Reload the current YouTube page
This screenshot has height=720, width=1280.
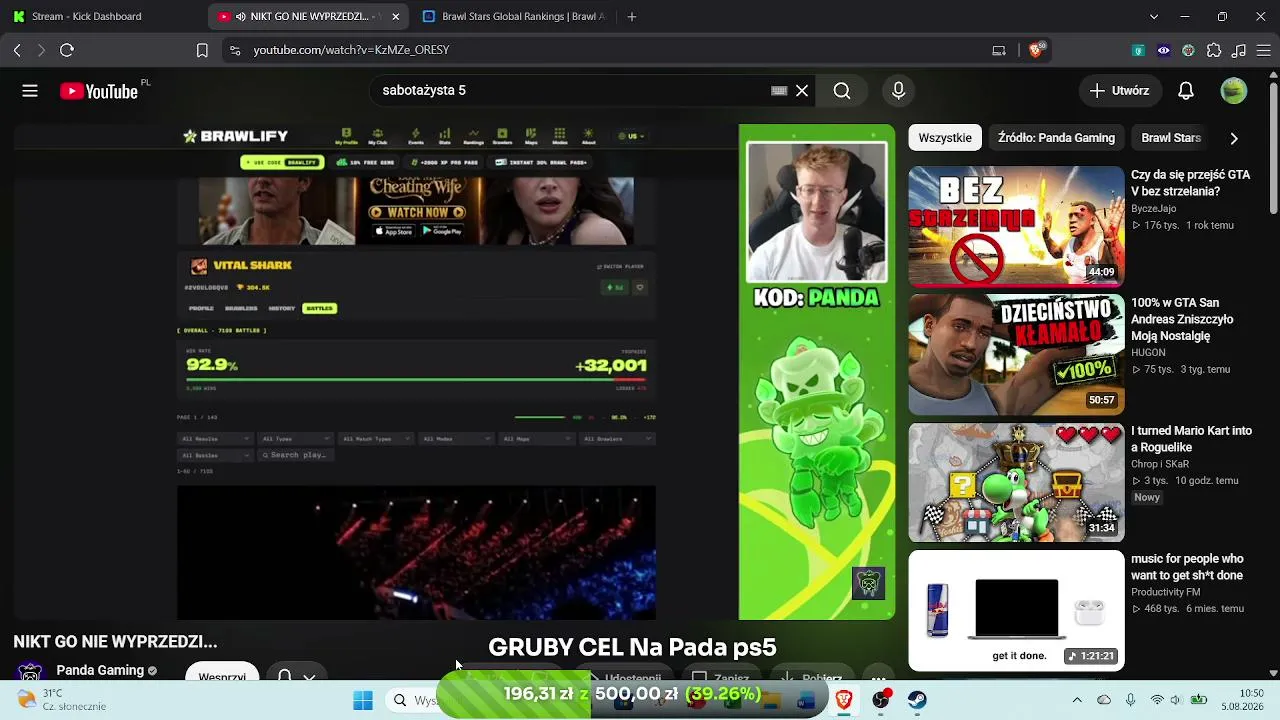67,50
